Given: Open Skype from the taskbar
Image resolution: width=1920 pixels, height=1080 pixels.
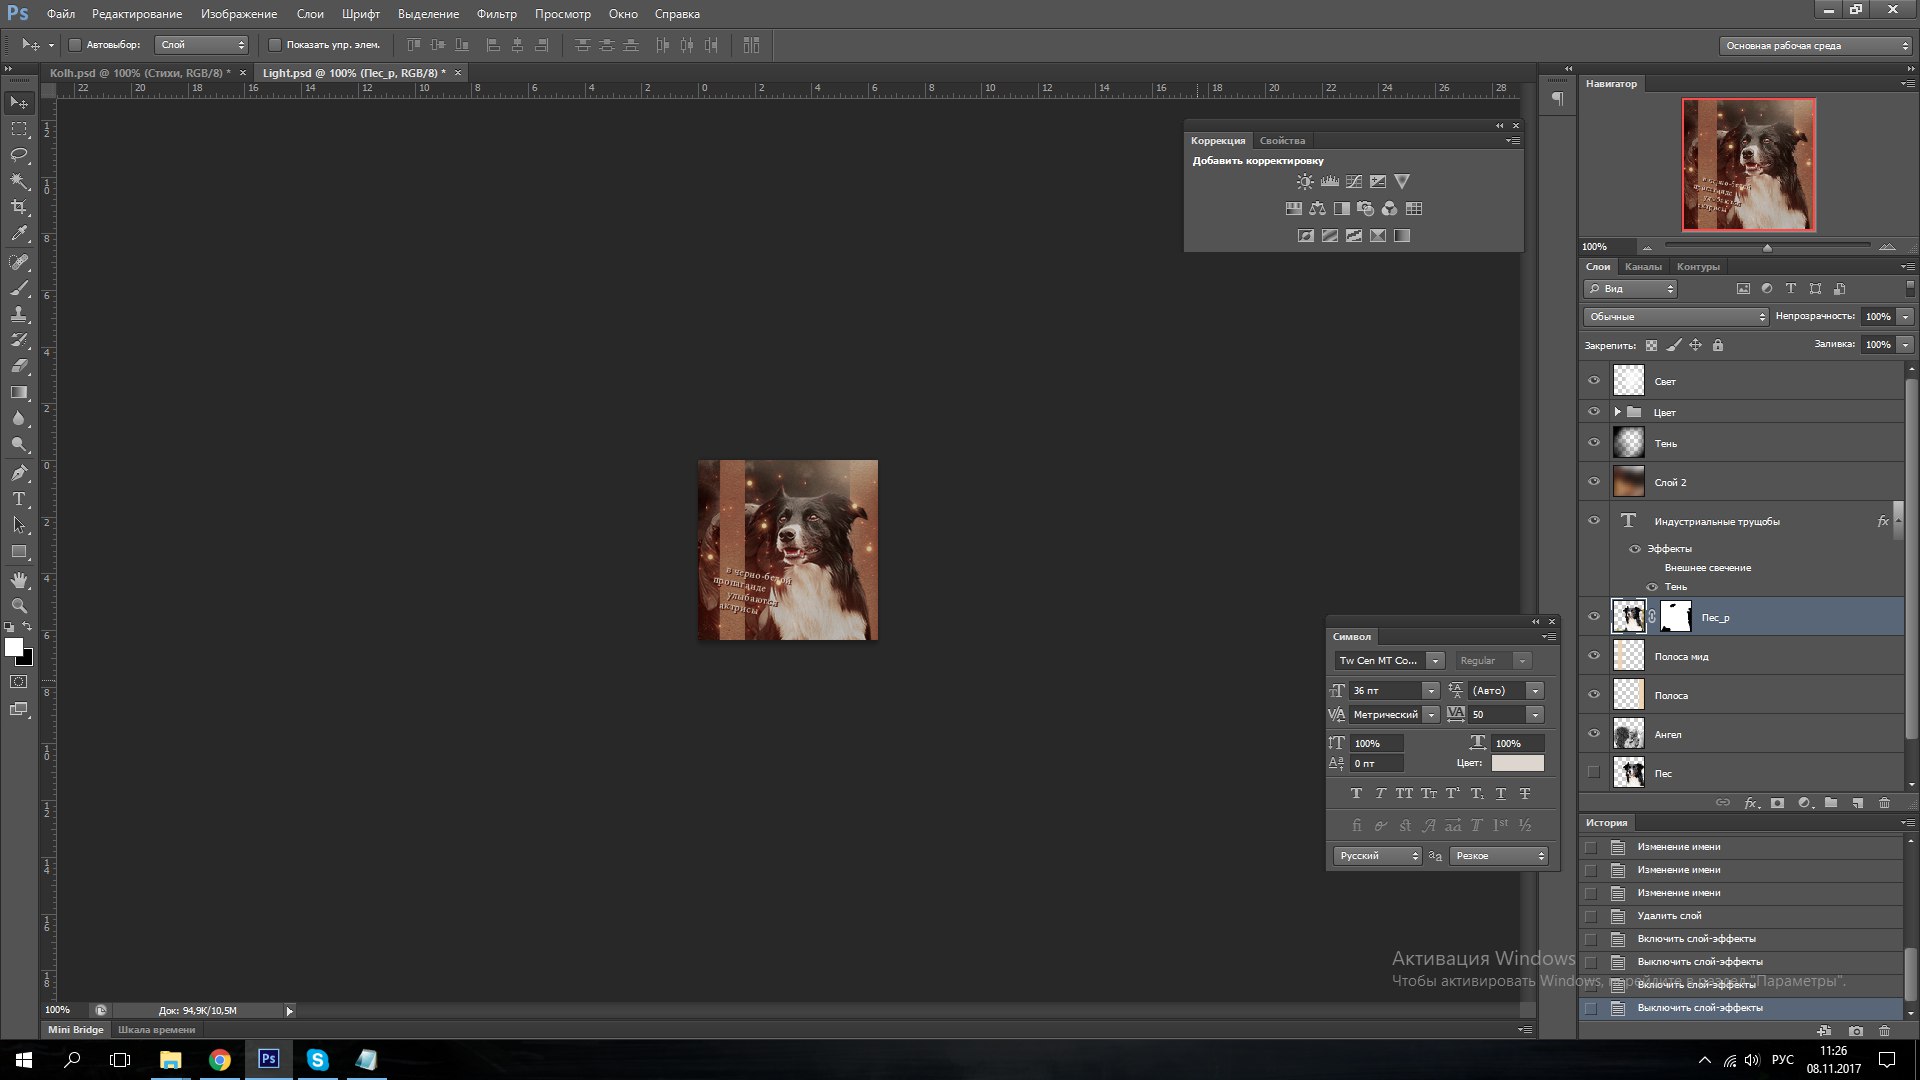Looking at the screenshot, I should [317, 1060].
